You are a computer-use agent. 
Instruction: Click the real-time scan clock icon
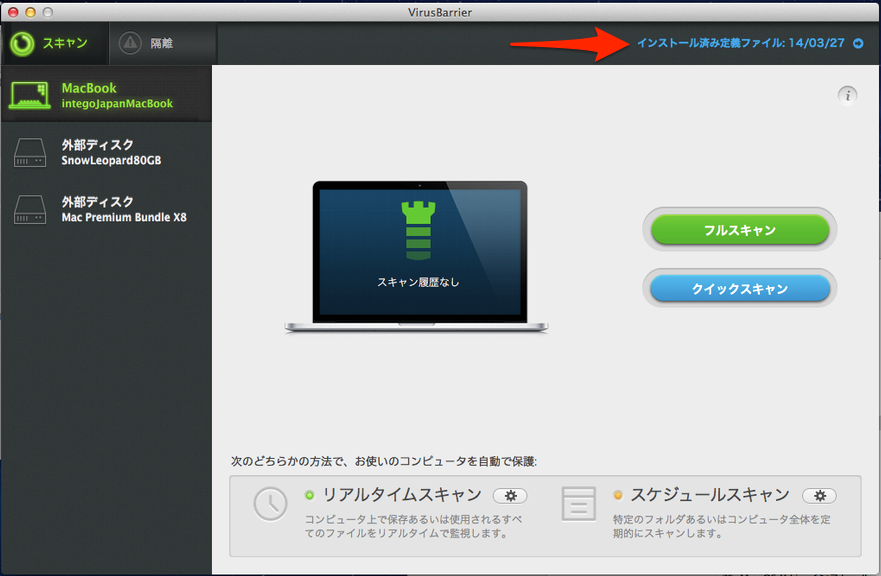point(270,504)
